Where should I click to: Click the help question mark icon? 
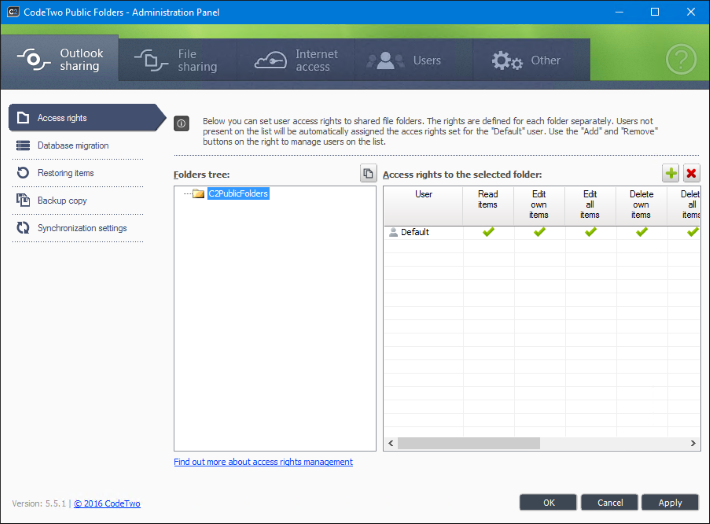tap(681, 59)
